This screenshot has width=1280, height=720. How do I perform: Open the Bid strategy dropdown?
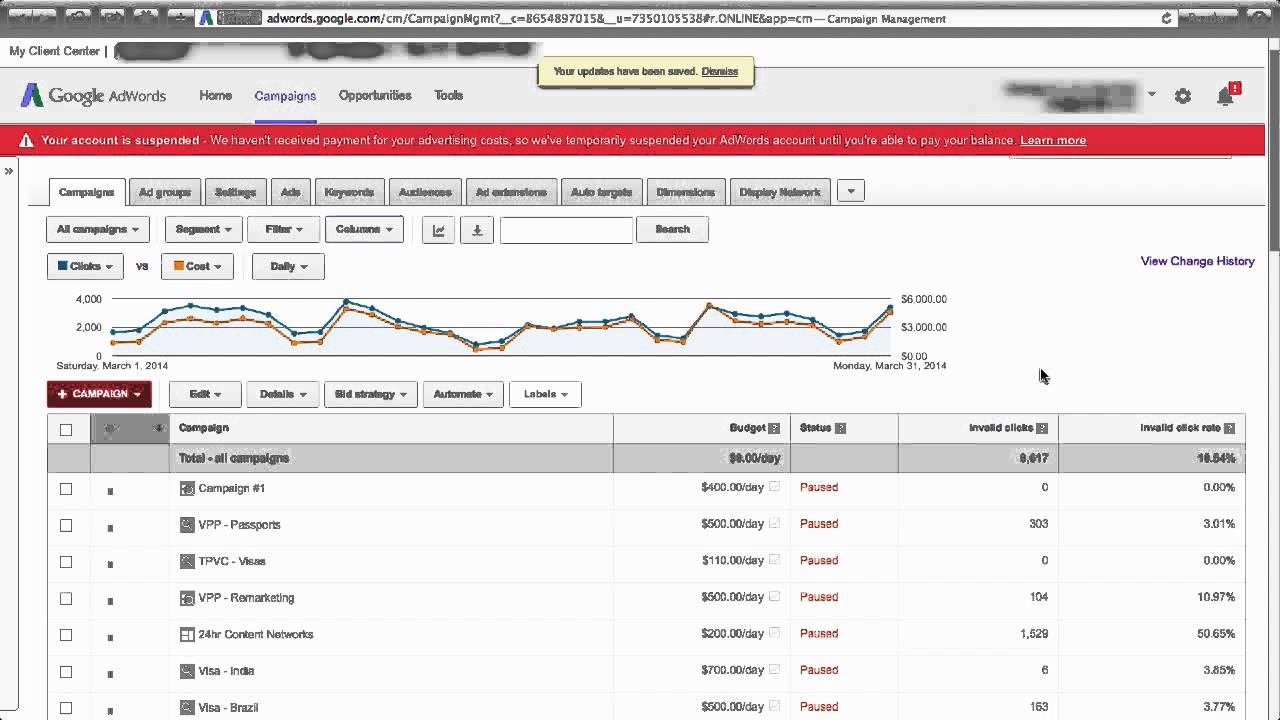click(x=370, y=394)
